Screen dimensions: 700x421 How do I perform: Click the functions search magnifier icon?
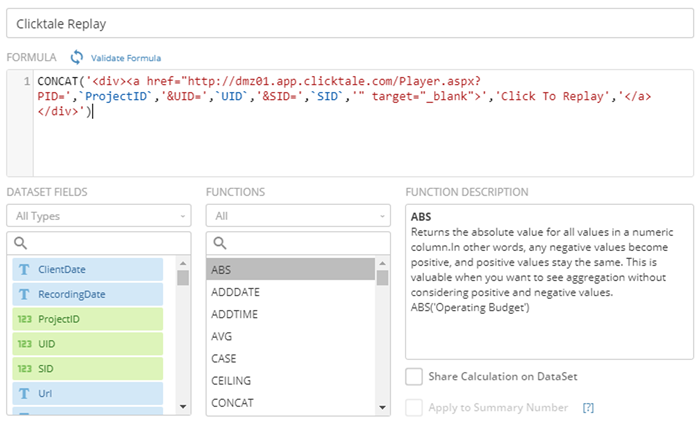coord(220,243)
